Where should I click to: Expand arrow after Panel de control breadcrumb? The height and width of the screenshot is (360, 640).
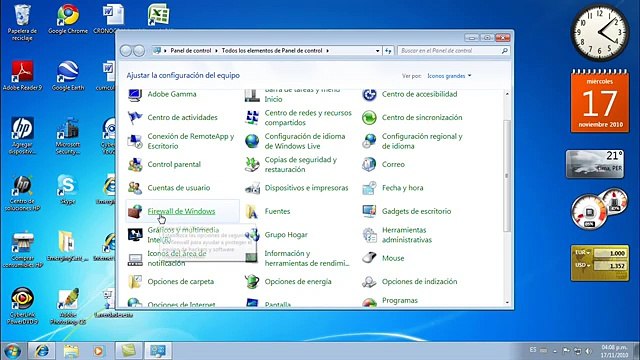(216, 51)
